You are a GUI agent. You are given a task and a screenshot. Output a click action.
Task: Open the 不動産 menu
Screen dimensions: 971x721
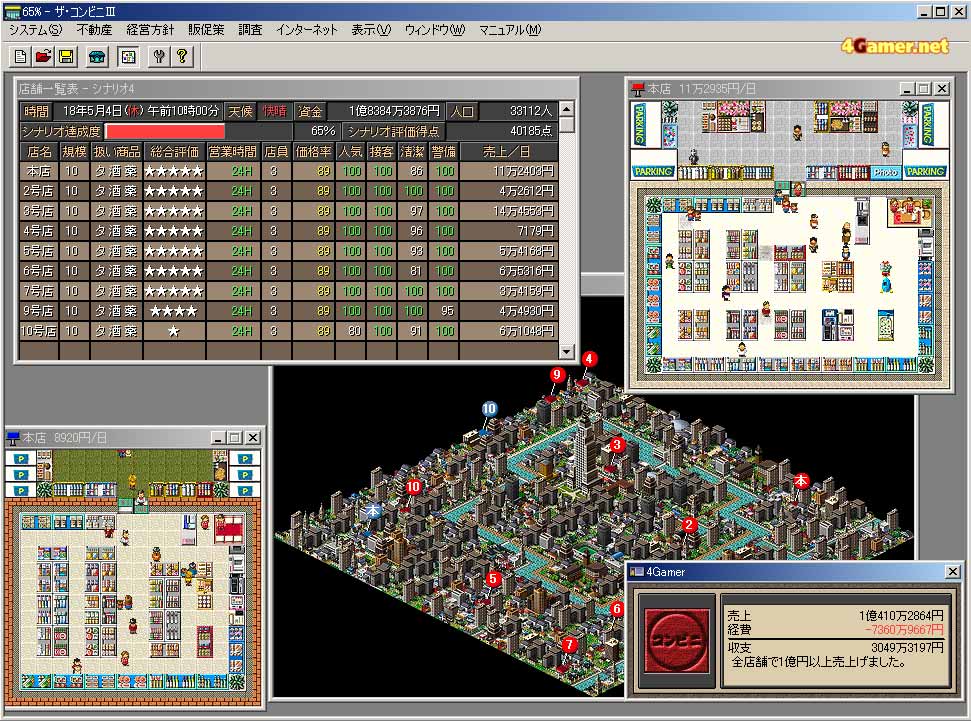[x=94, y=30]
